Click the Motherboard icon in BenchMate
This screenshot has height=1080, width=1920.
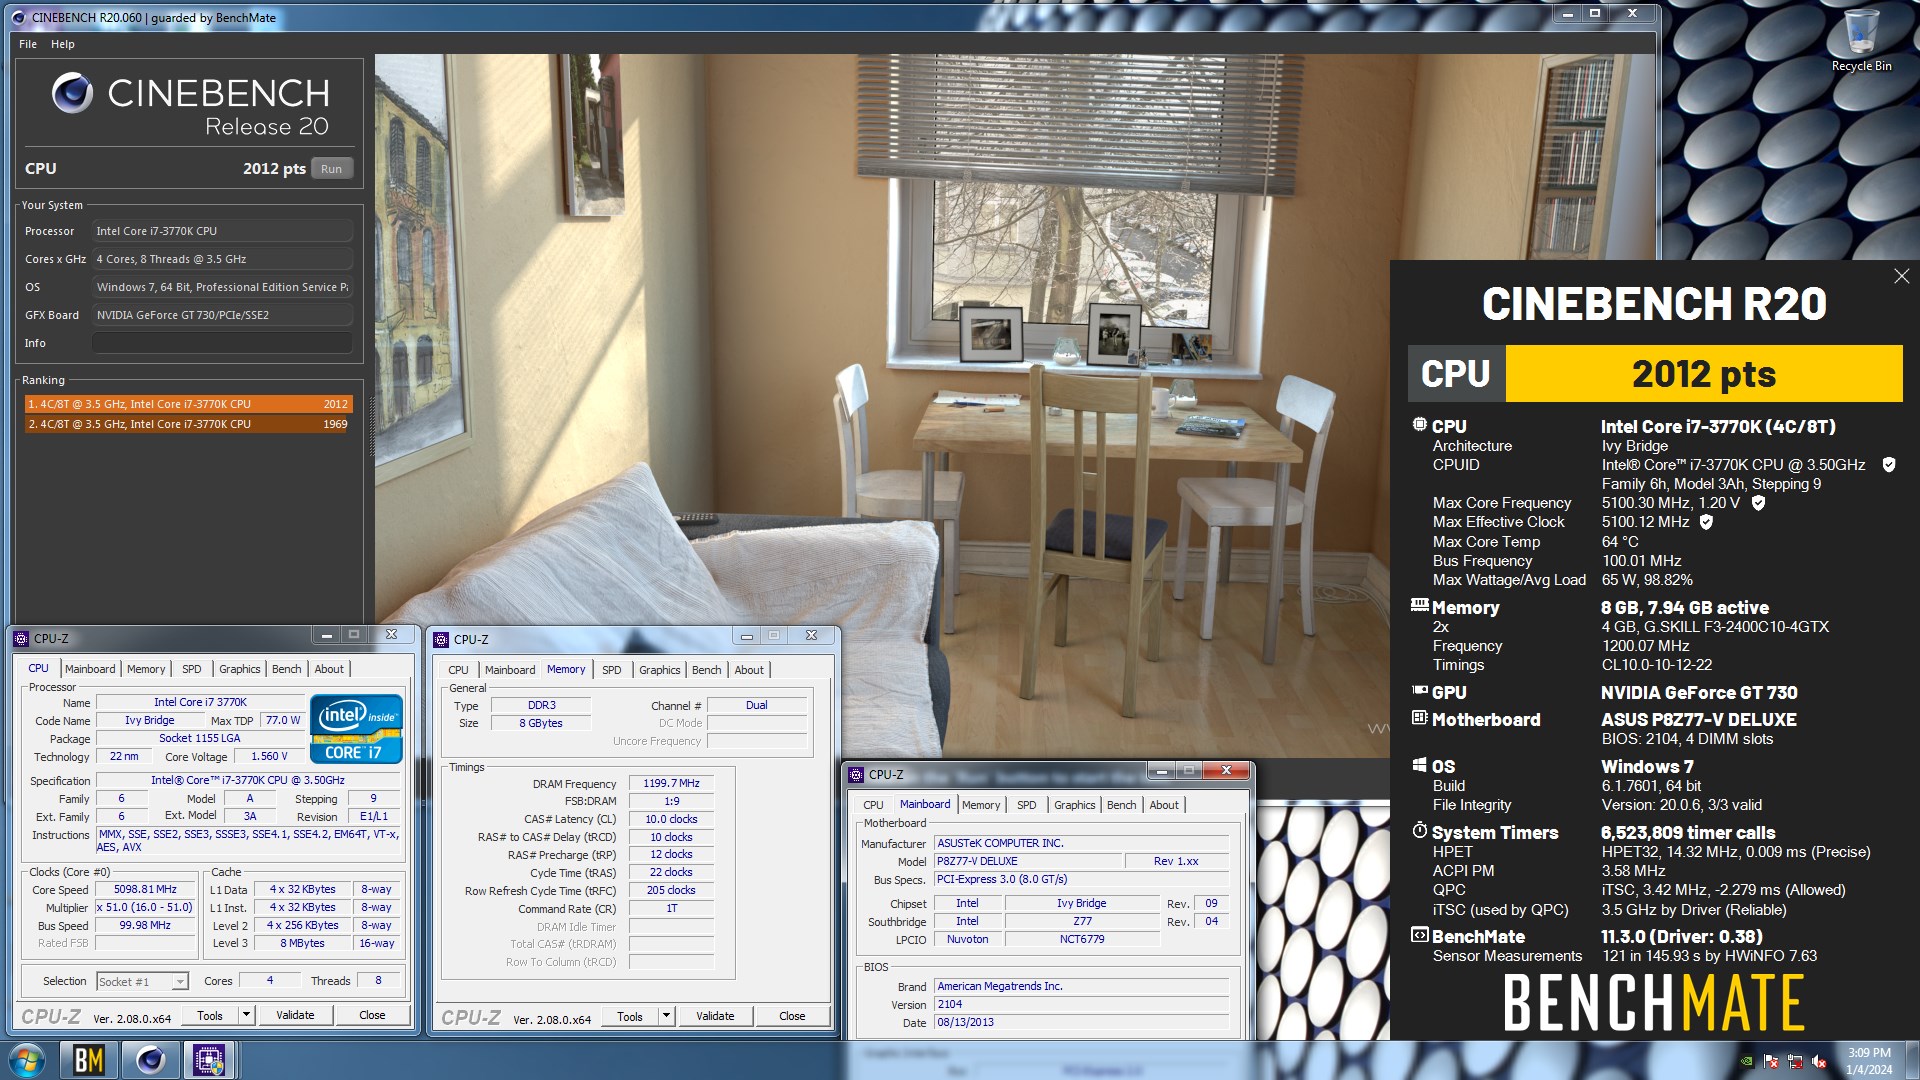coord(1419,718)
